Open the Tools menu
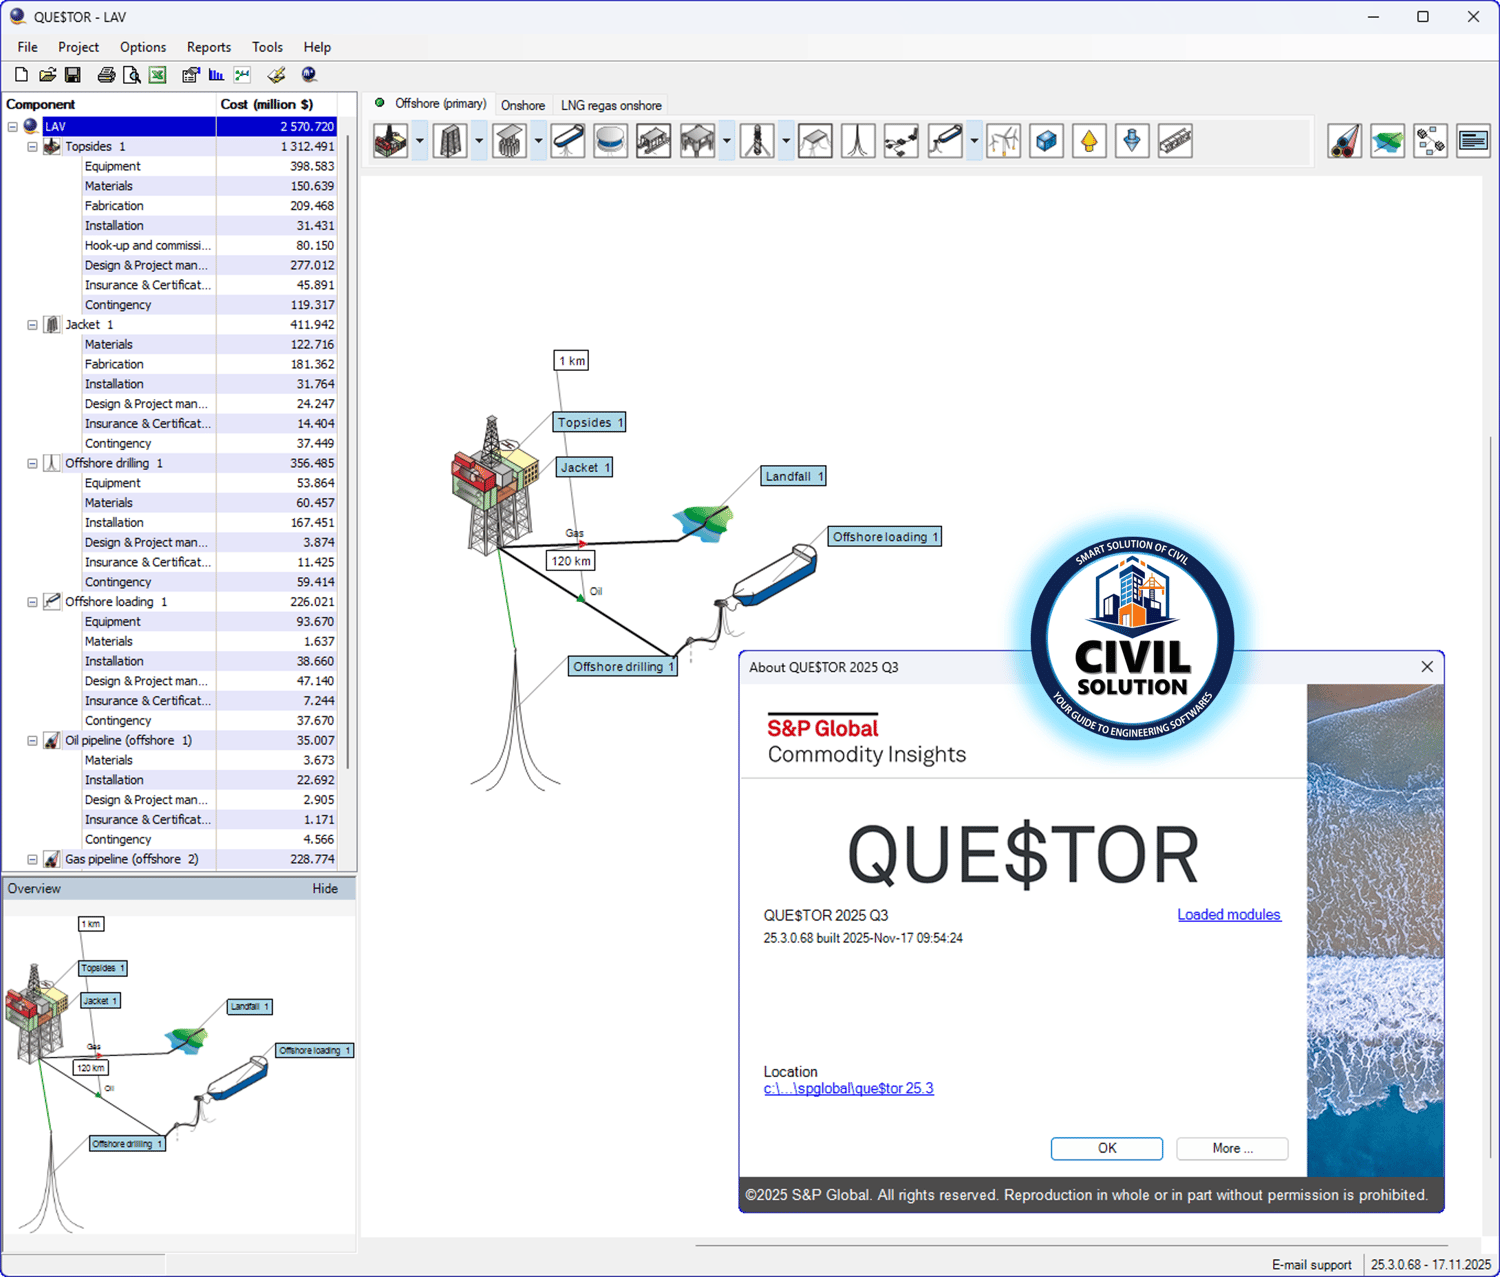This screenshot has width=1500, height=1277. point(267,47)
